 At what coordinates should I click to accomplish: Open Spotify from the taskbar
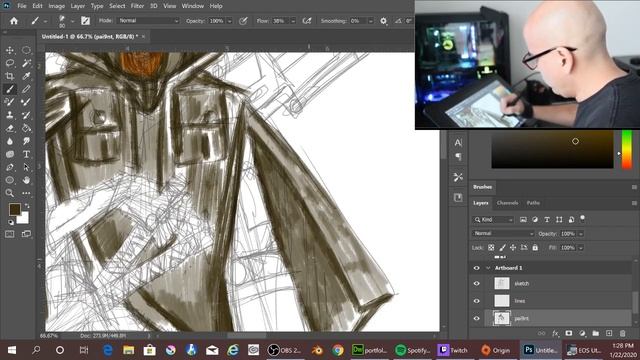tap(413, 350)
